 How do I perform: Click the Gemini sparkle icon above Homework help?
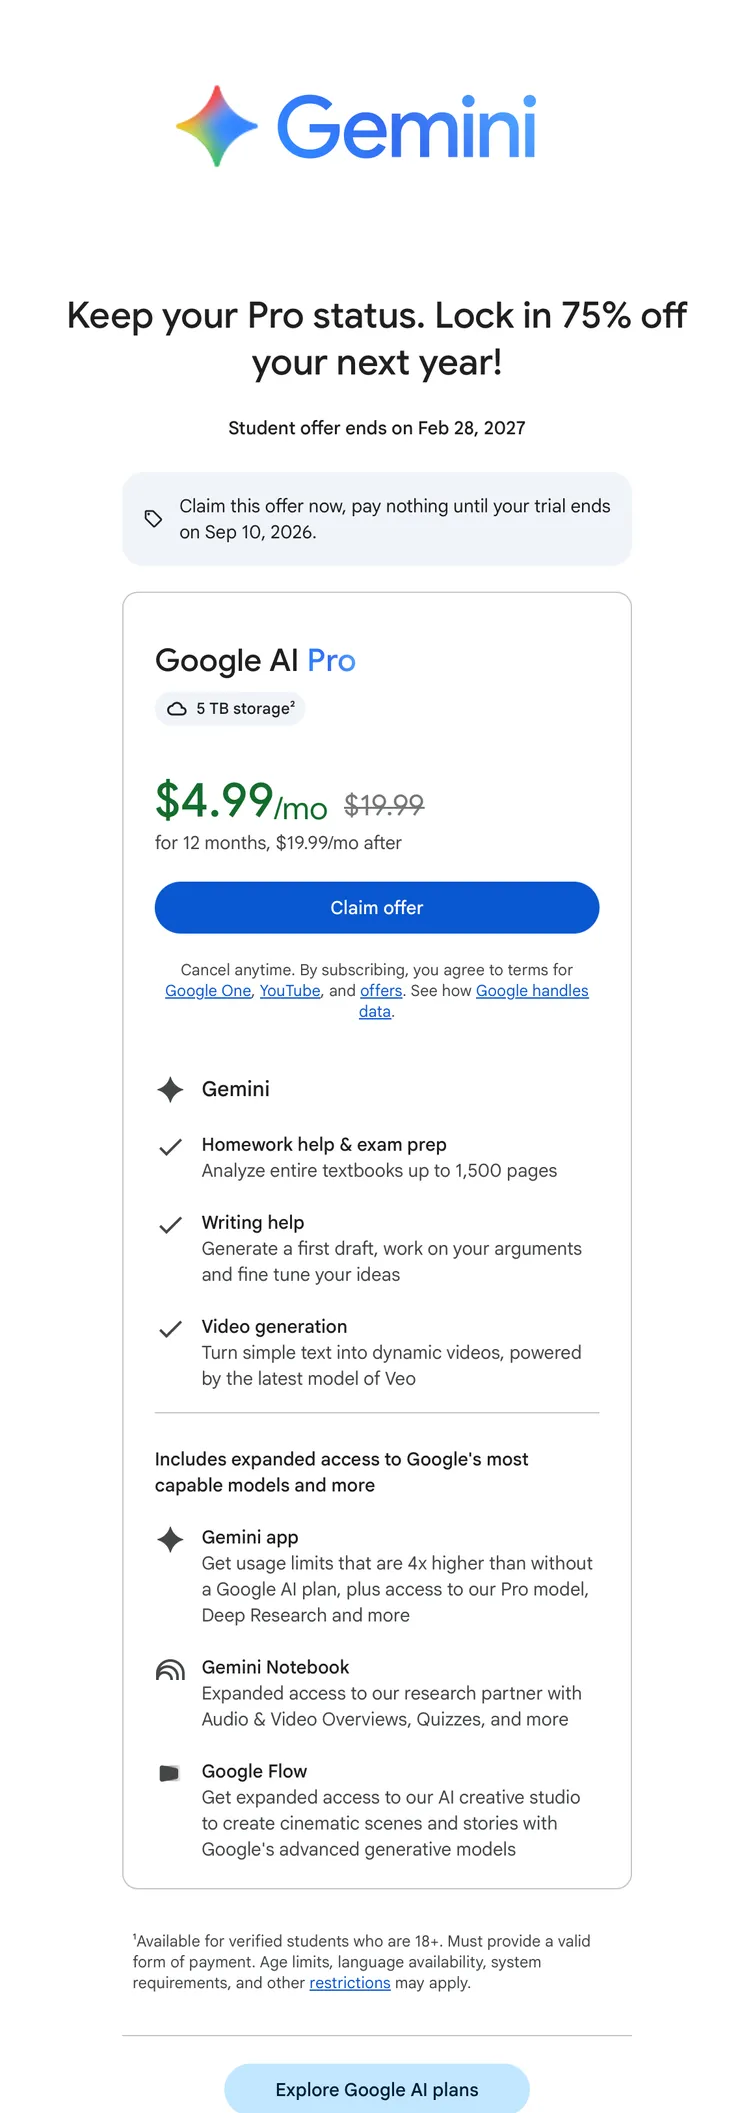tap(171, 1089)
